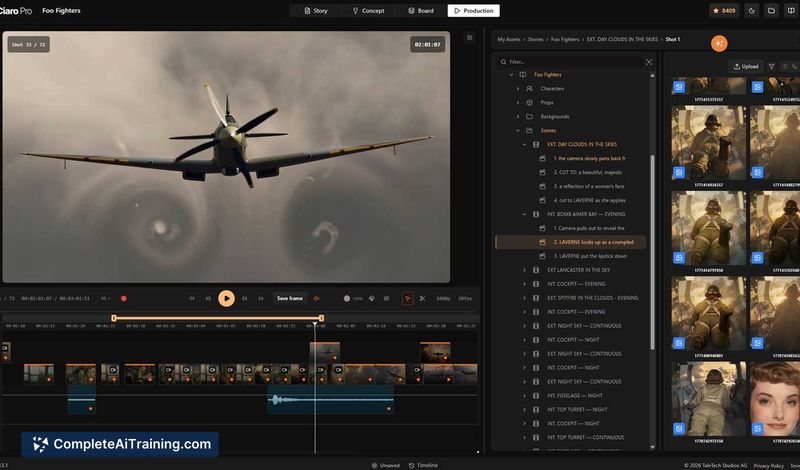Click 'Foo Fighters' in the breadcrumb
Screen dimensions: 800x470
coord(565,39)
